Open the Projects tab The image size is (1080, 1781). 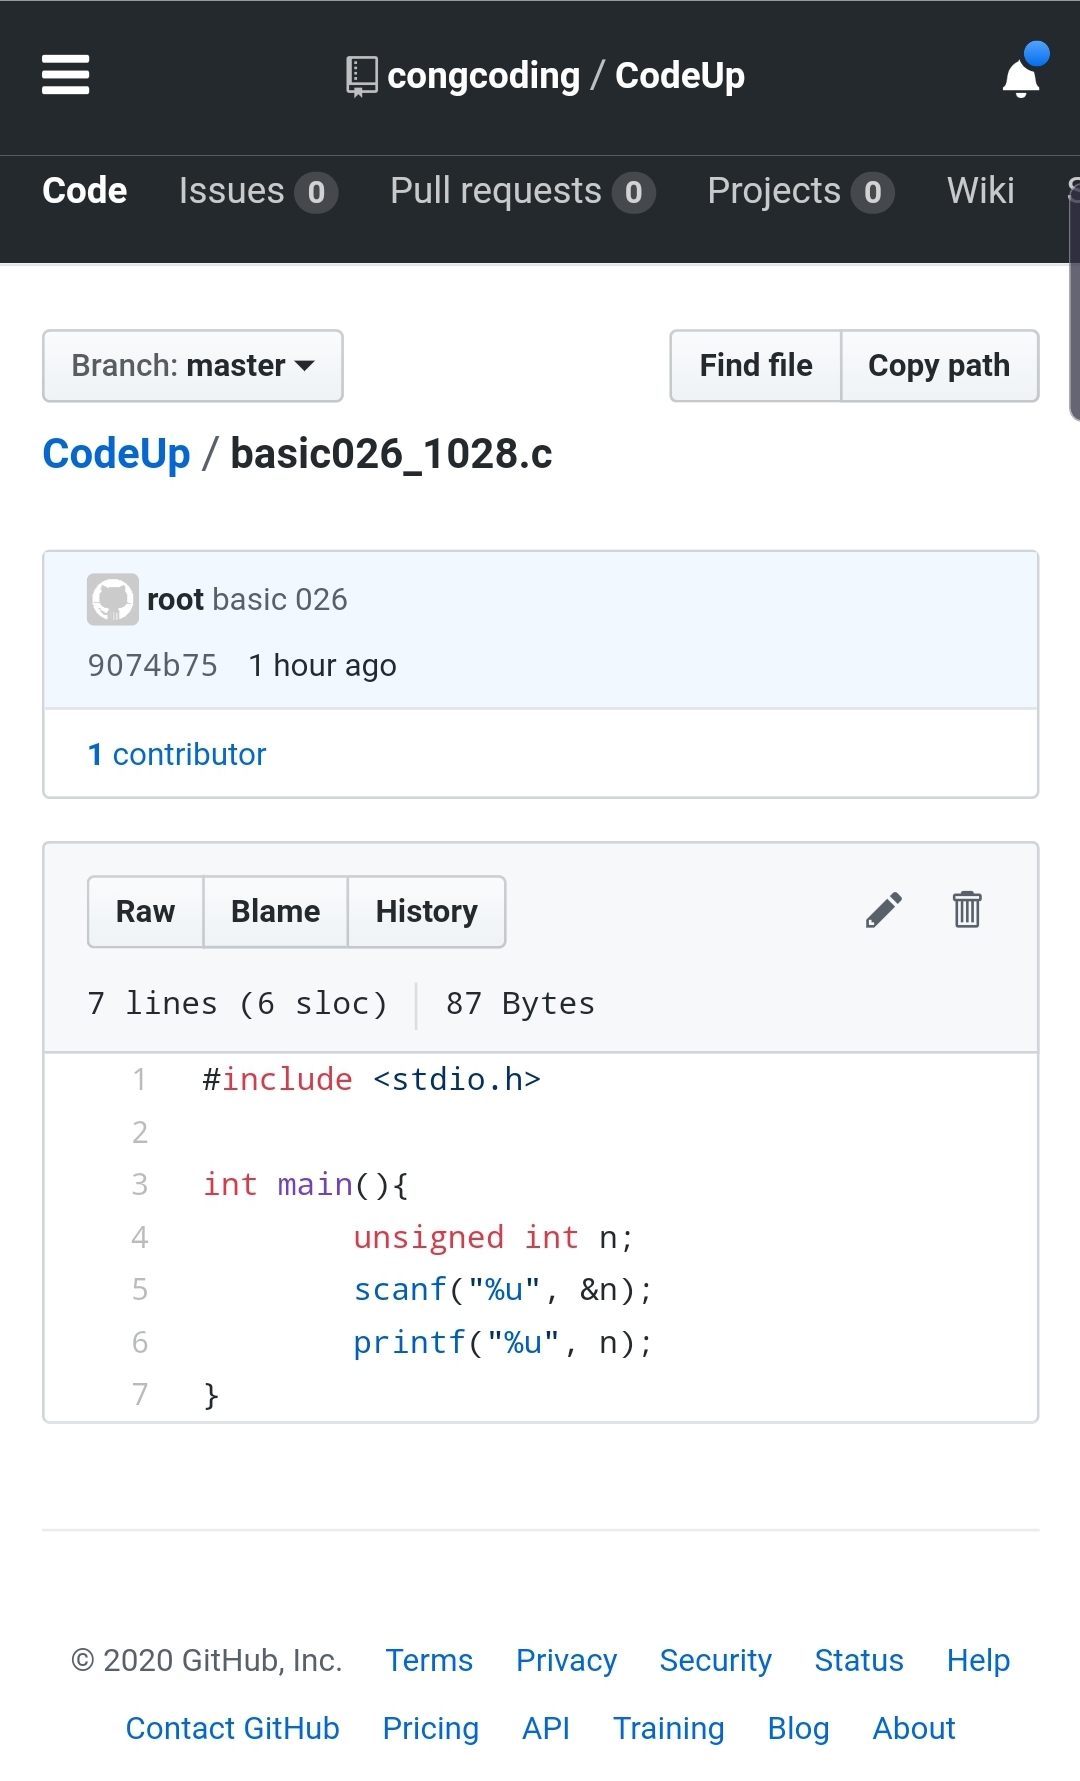pyautogui.click(x=800, y=191)
